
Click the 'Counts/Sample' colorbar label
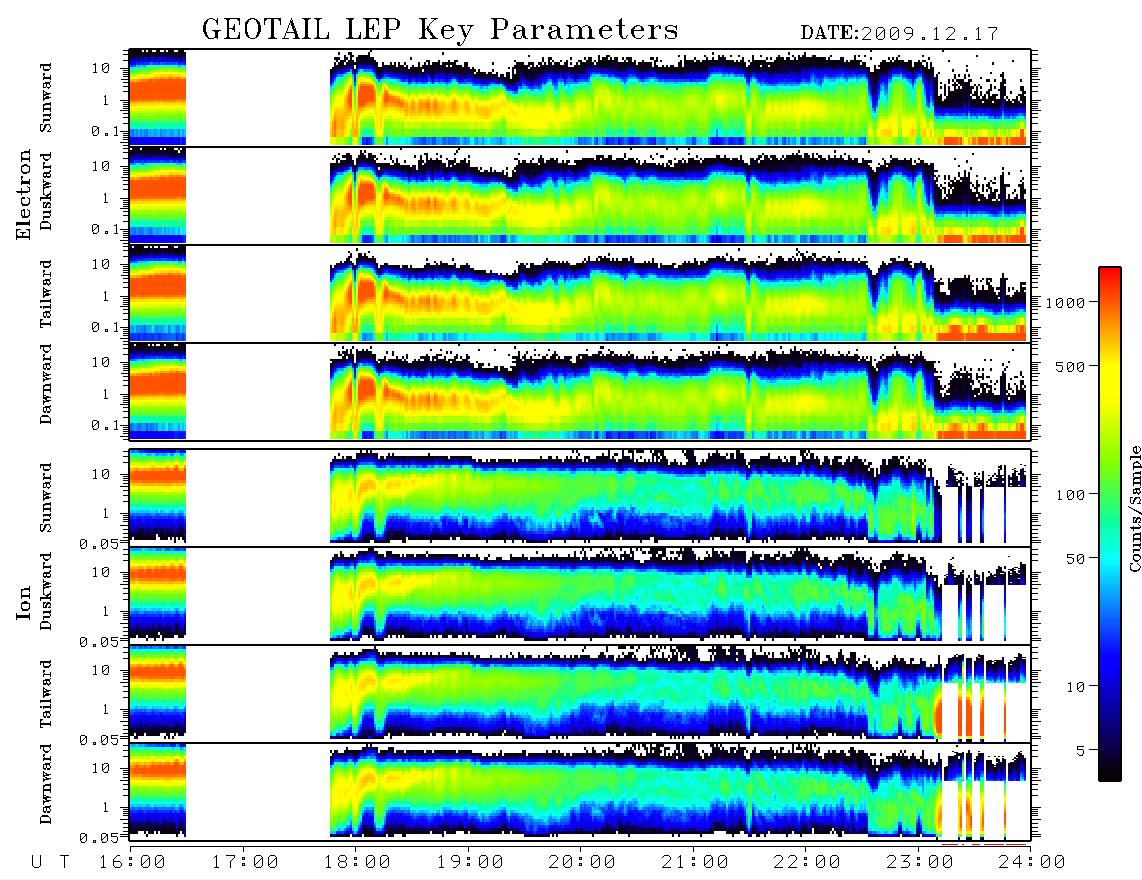[x=1134, y=508]
